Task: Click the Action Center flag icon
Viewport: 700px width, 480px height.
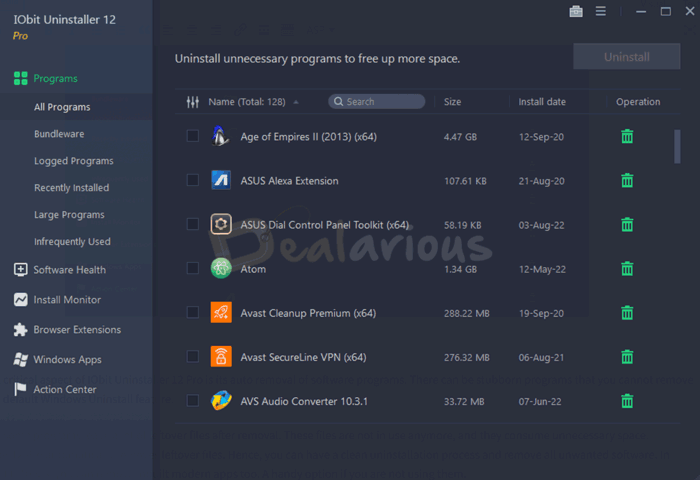Action: point(21,389)
